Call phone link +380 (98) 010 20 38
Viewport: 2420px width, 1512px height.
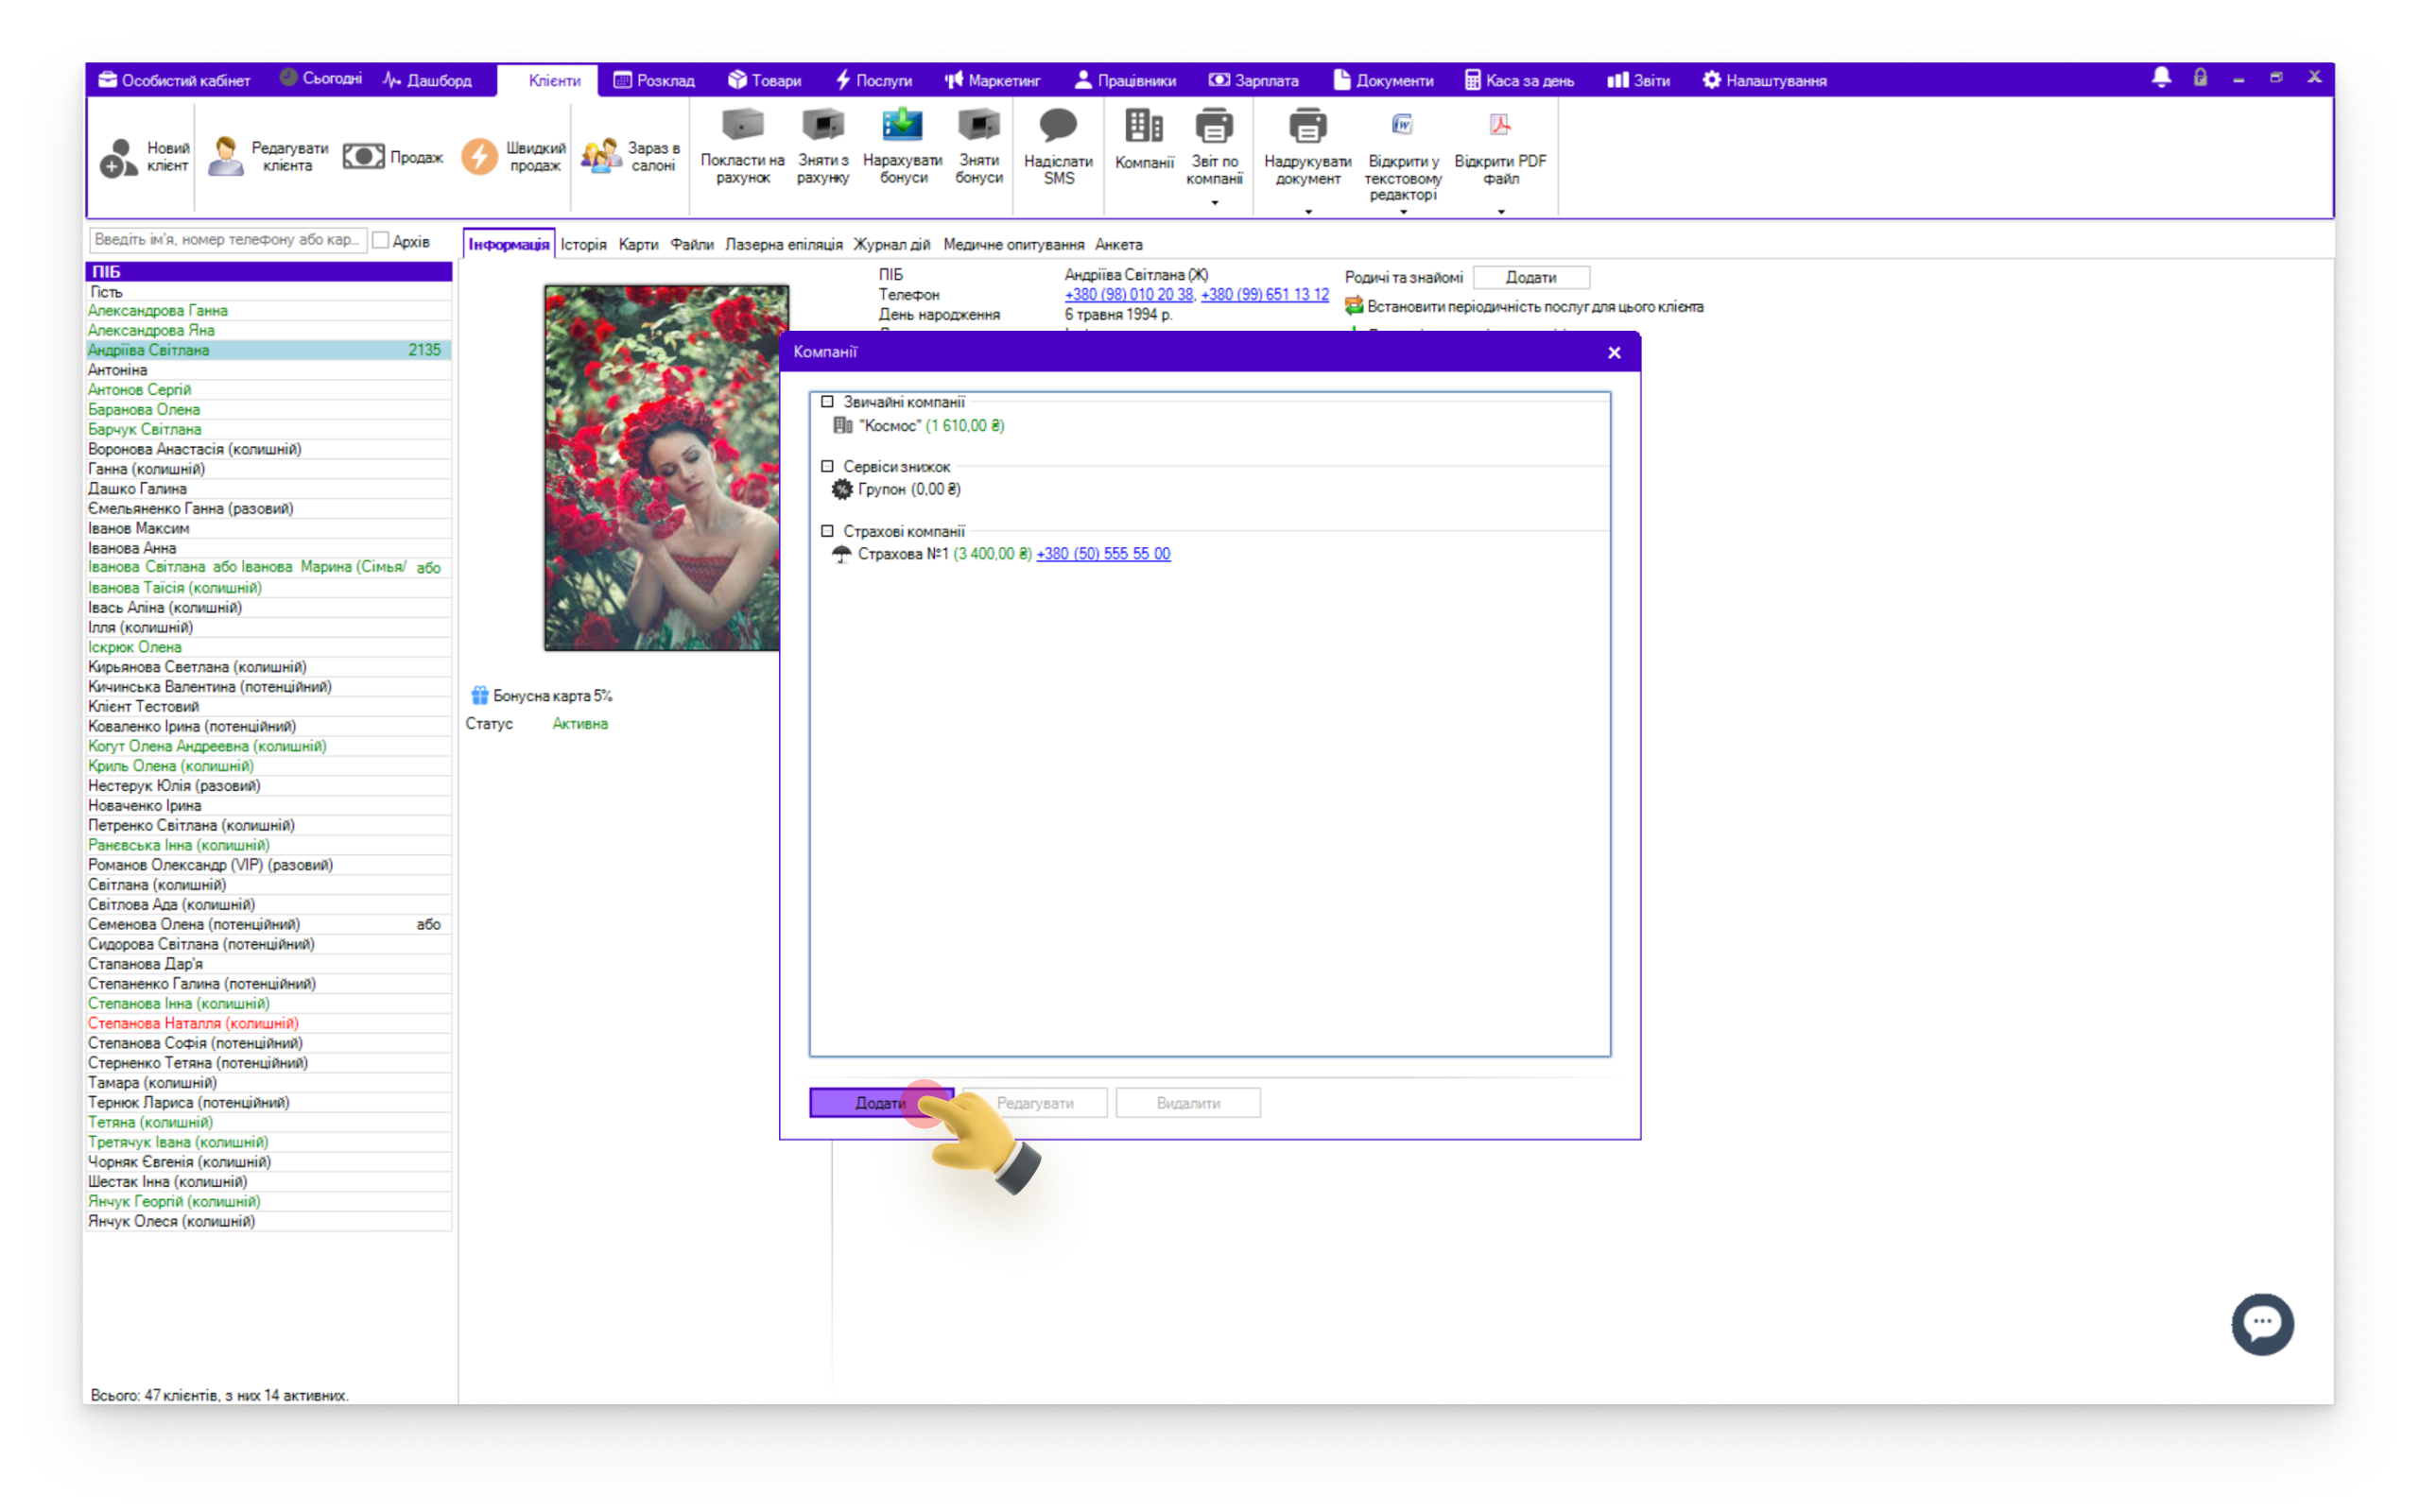(x=1128, y=294)
